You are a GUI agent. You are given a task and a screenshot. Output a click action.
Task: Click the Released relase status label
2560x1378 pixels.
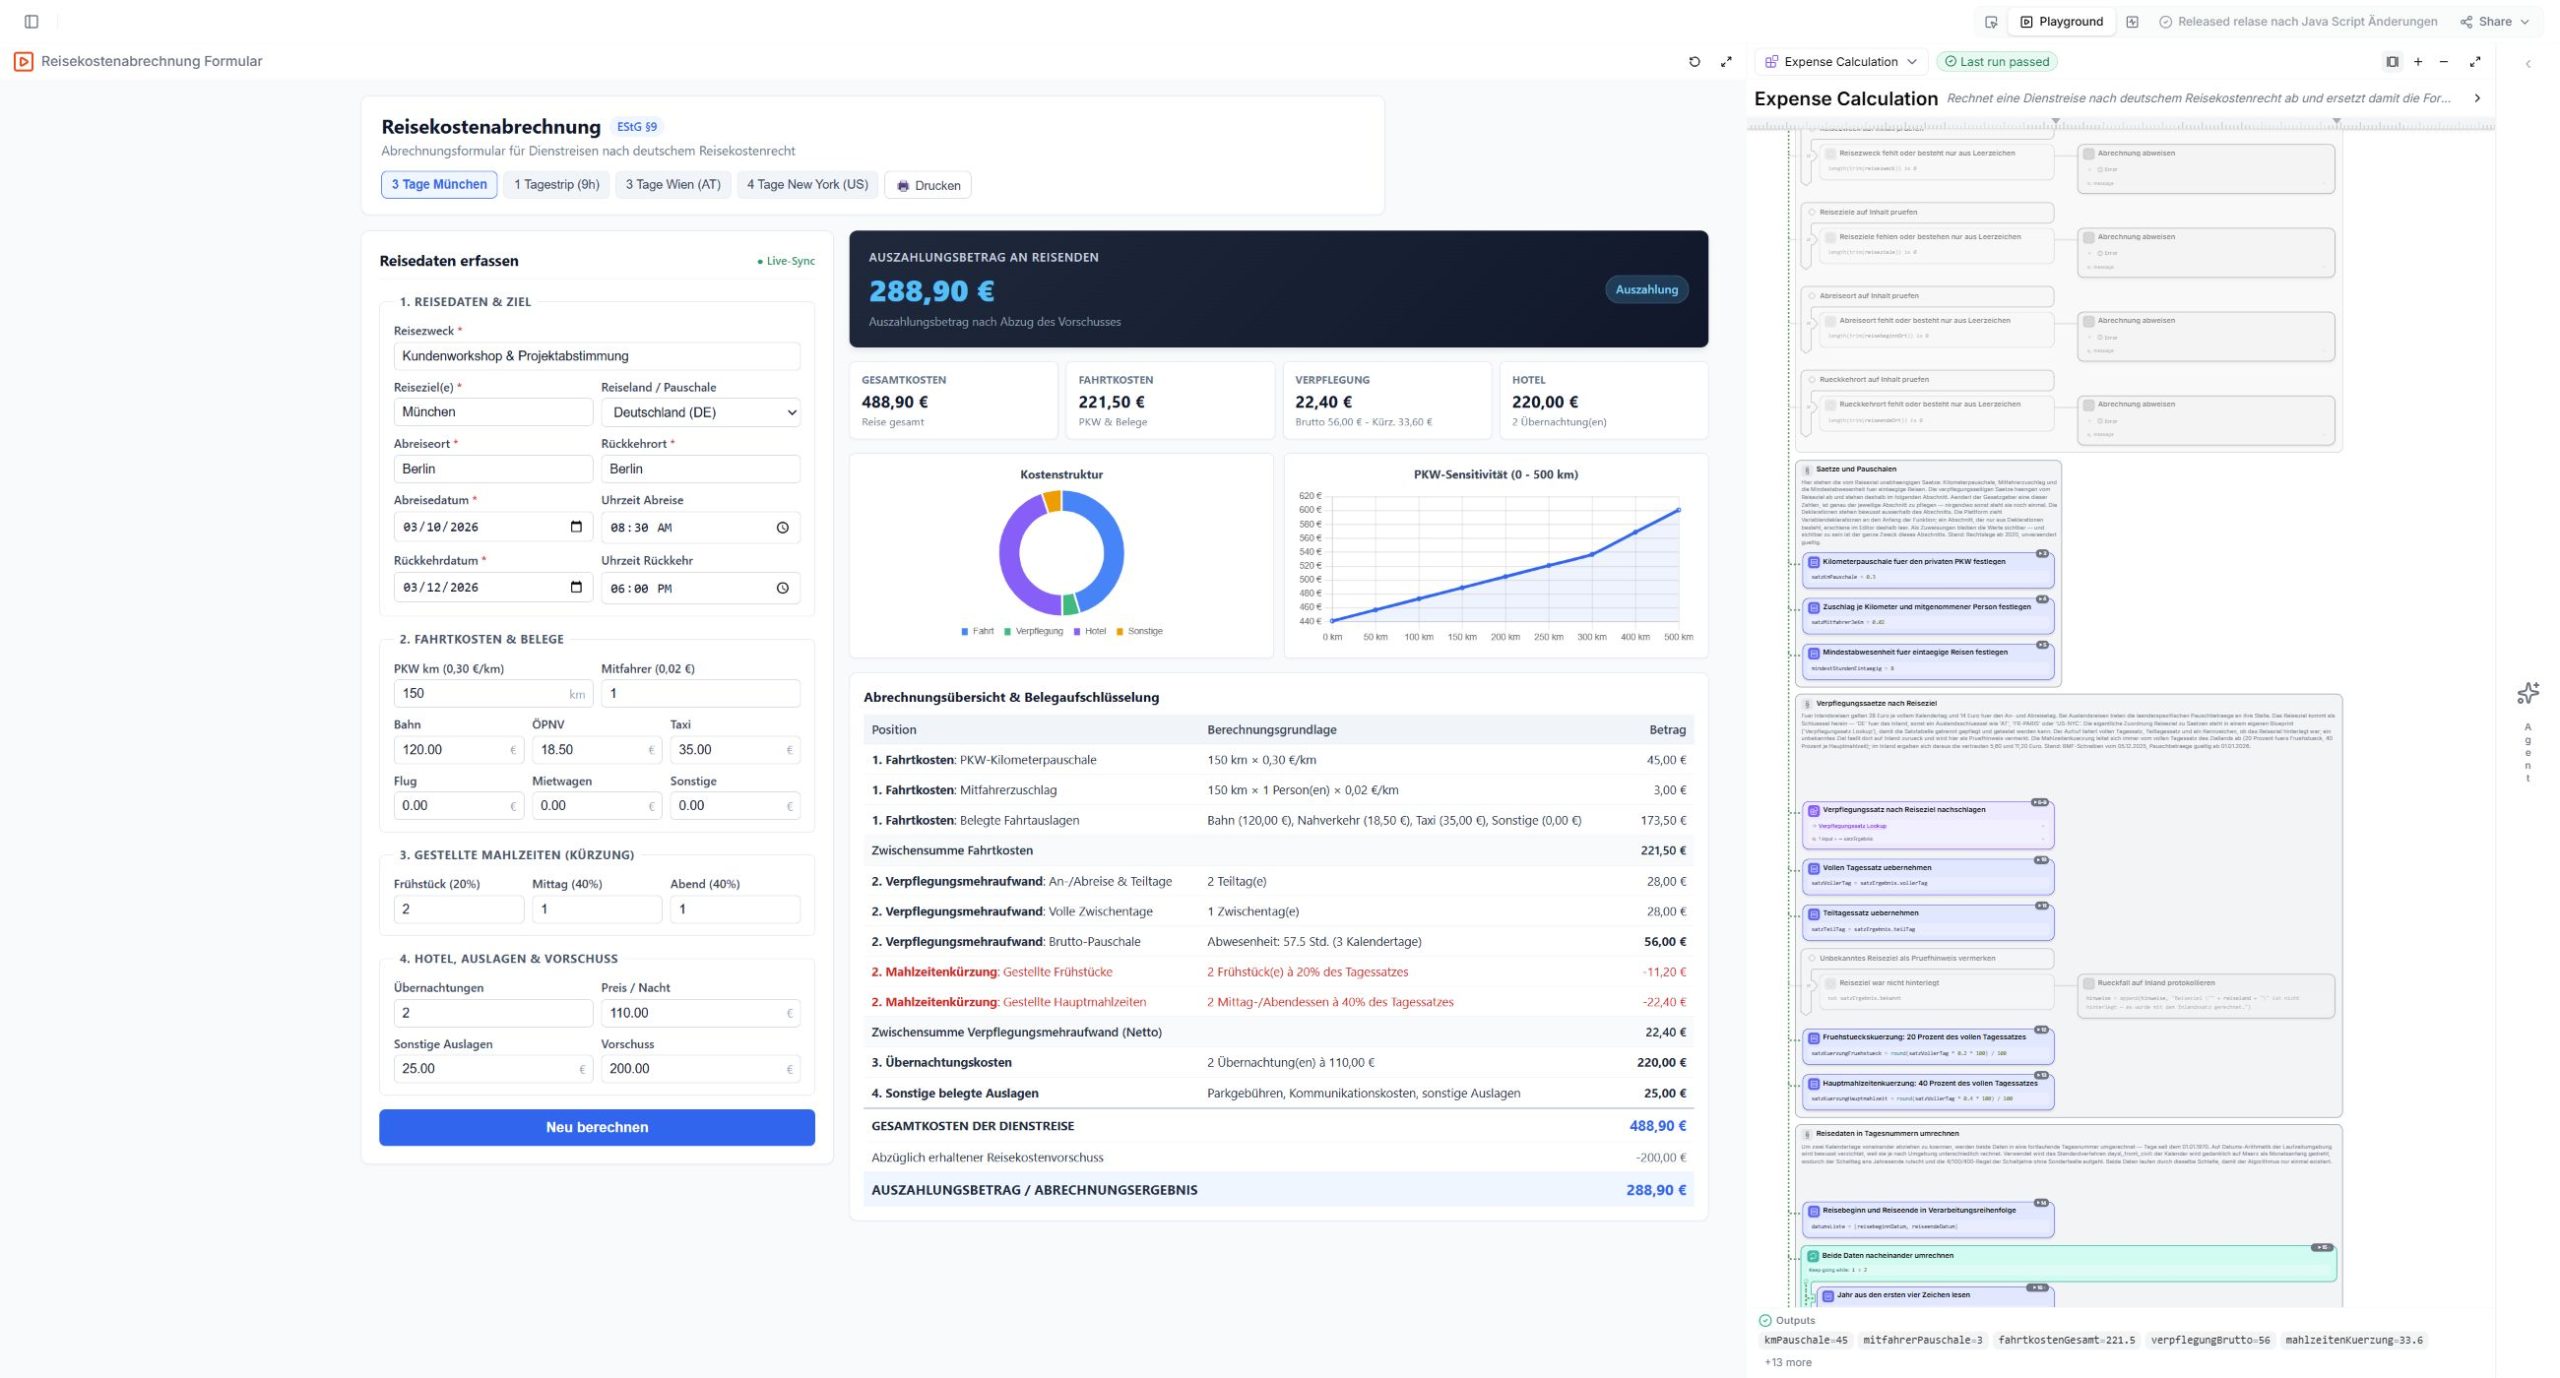pos(2296,22)
